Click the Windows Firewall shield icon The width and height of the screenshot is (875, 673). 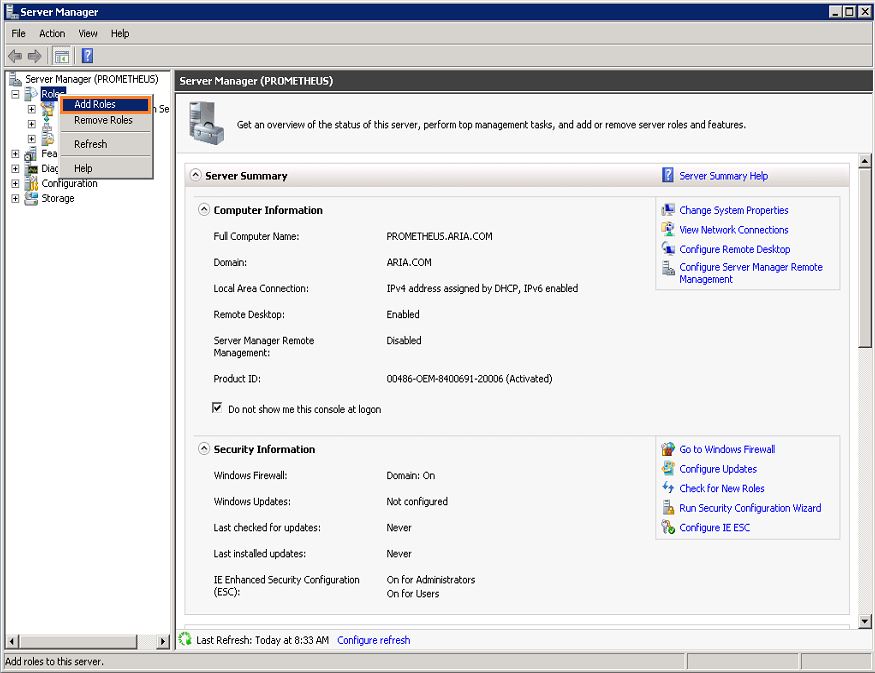tap(668, 449)
